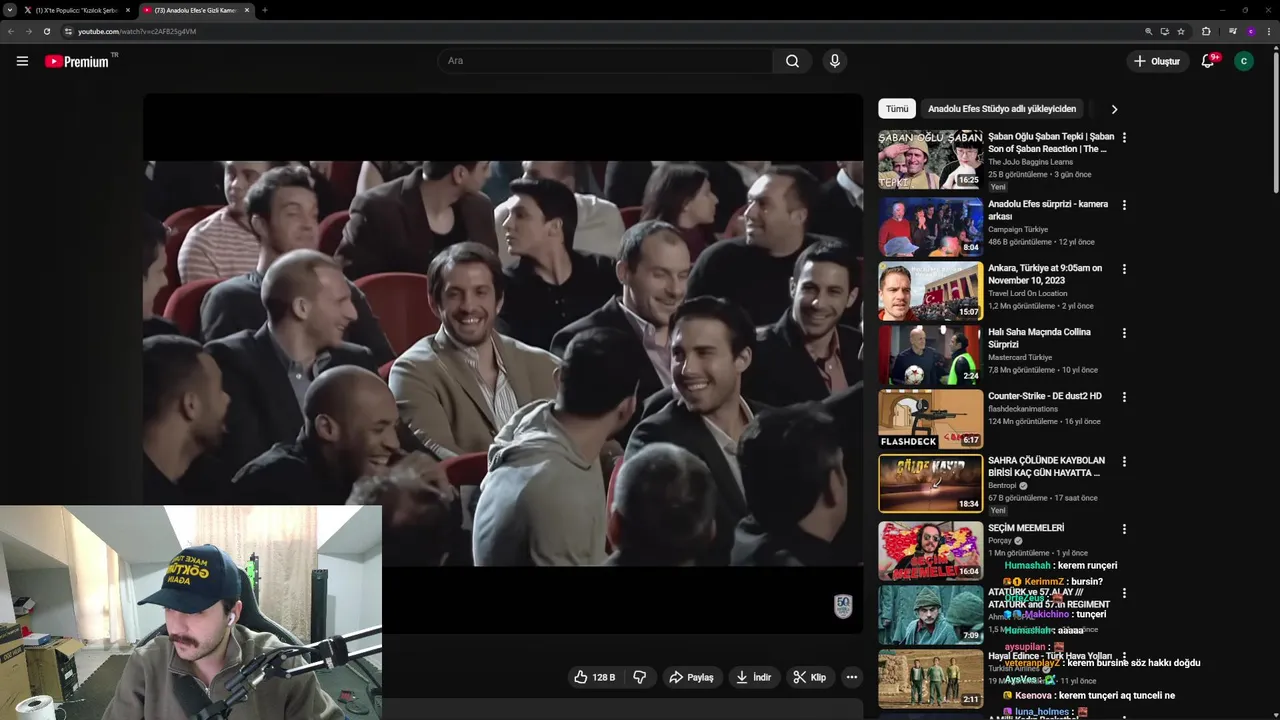This screenshot has width=1280, height=720.
Task: Open the Şaban Oğlu Şaban 16:25 thumbnail
Action: pos(931,159)
